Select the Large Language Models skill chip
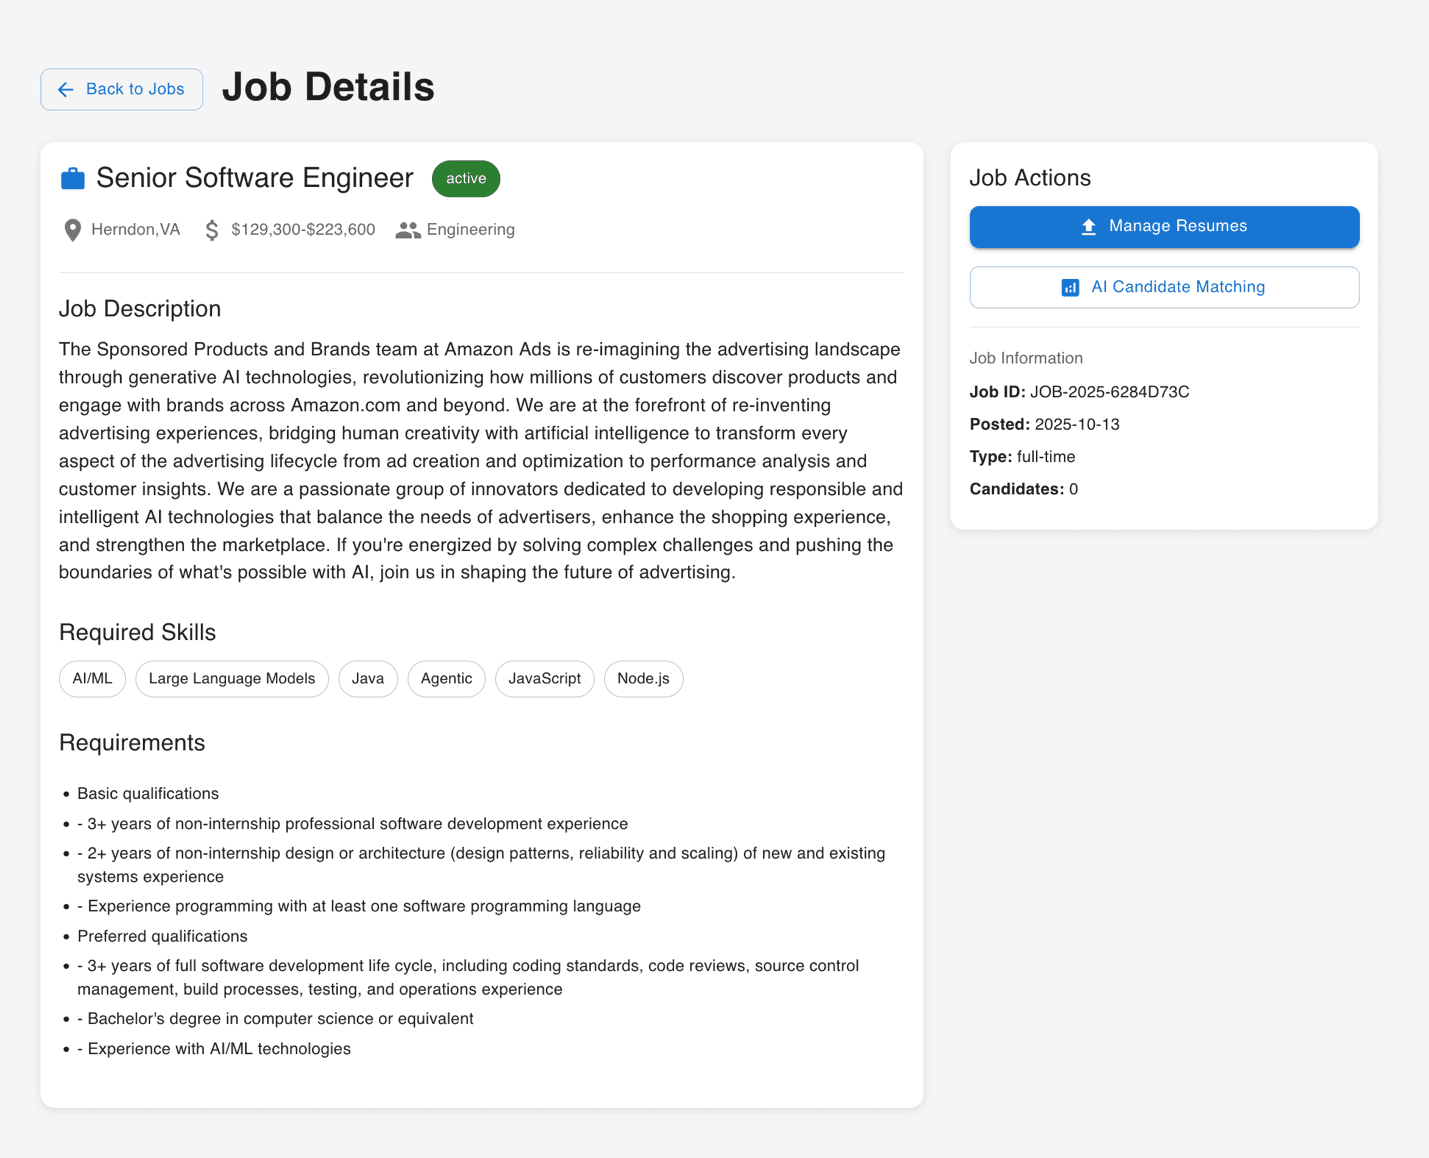This screenshot has height=1158, width=1429. (x=232, y=679)
